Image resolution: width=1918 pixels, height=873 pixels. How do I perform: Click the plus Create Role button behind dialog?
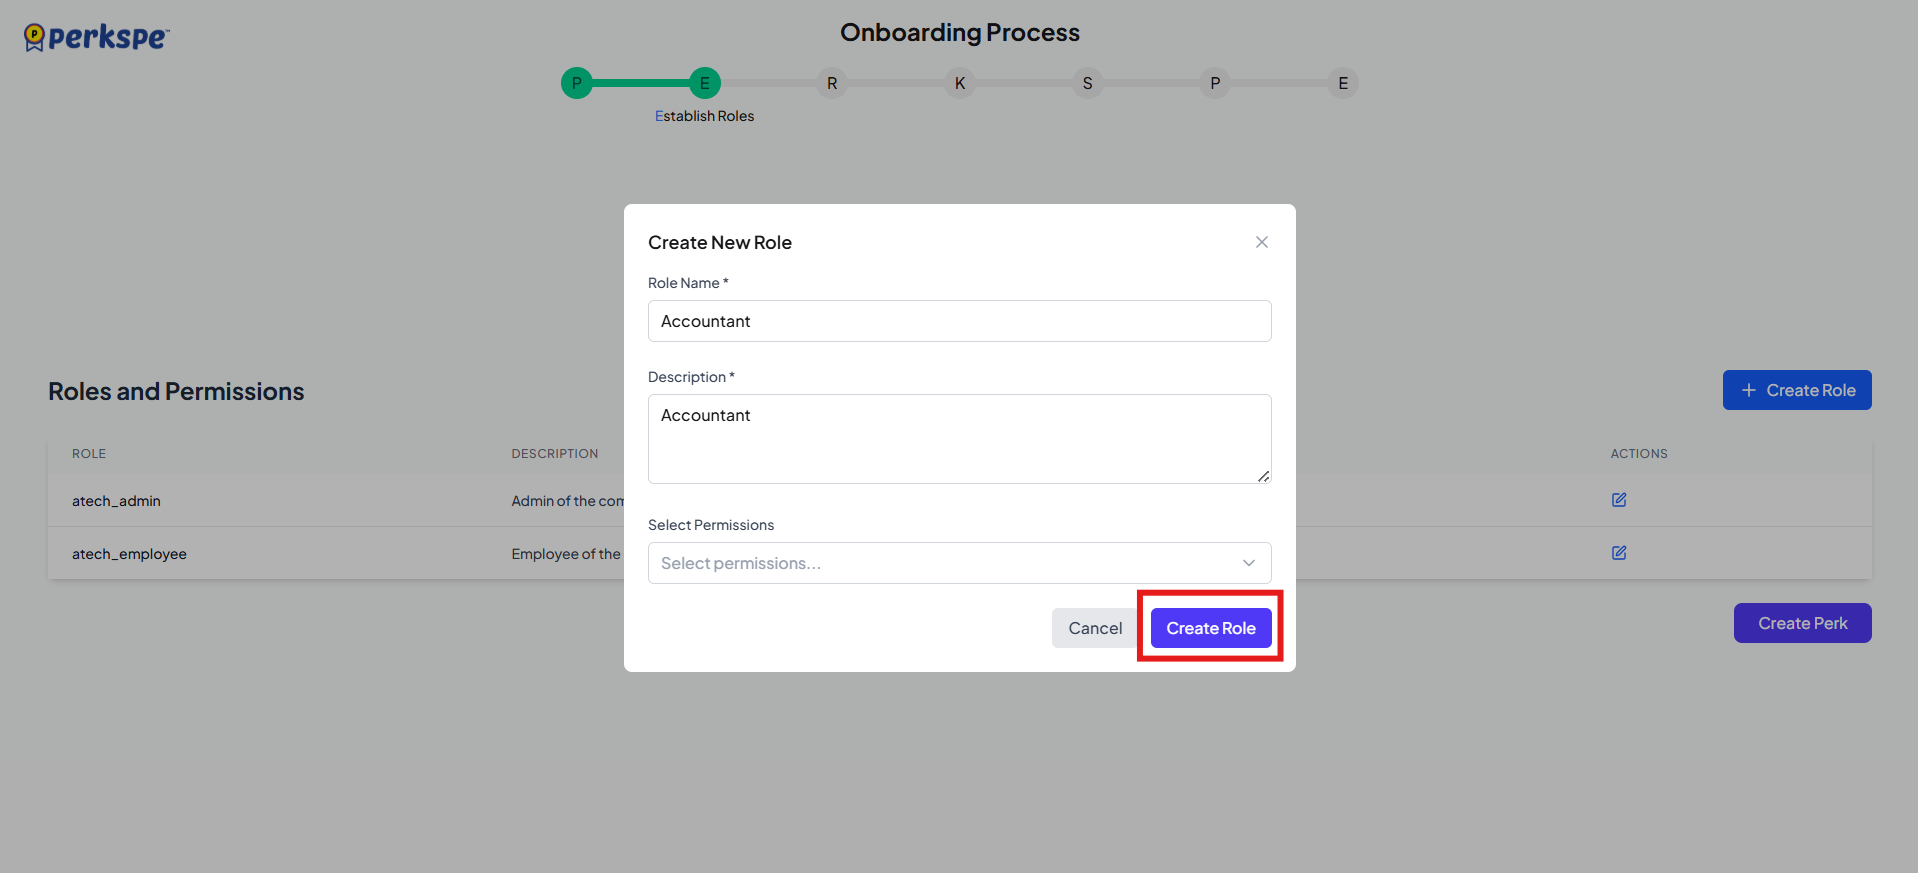tap(1796, 390)
